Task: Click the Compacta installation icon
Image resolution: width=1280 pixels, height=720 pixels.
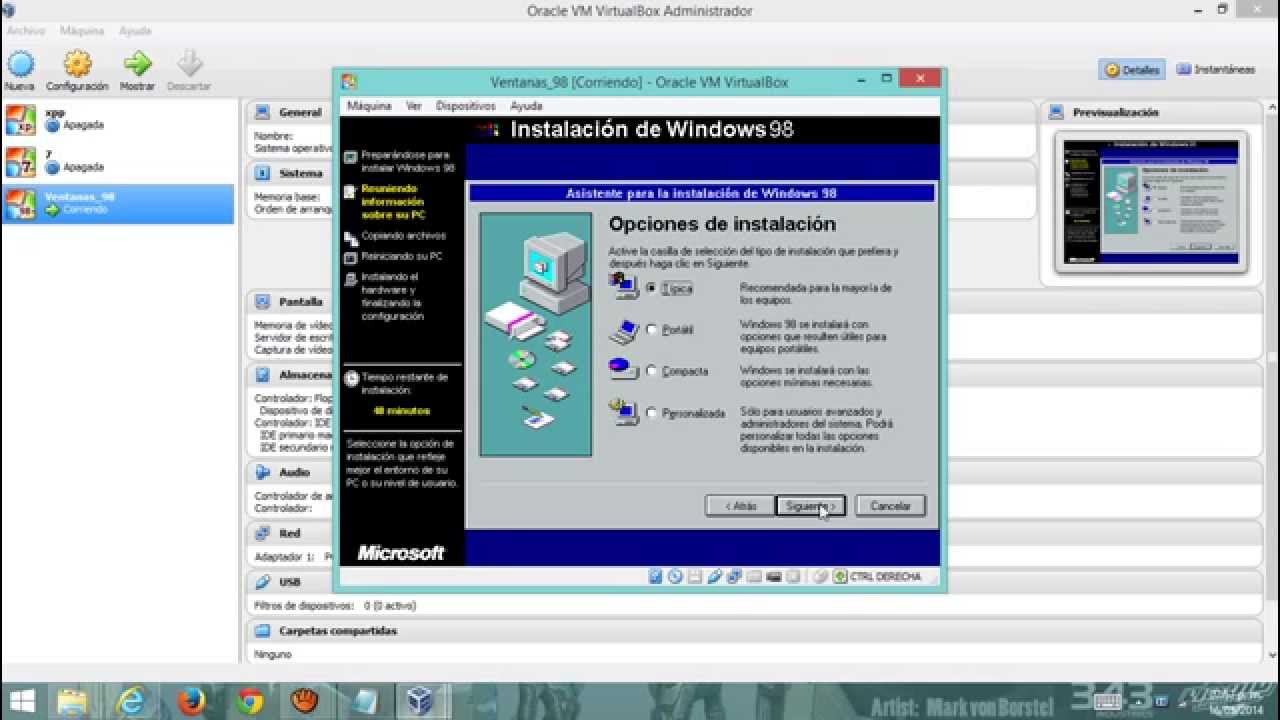Action: (623, 369)
